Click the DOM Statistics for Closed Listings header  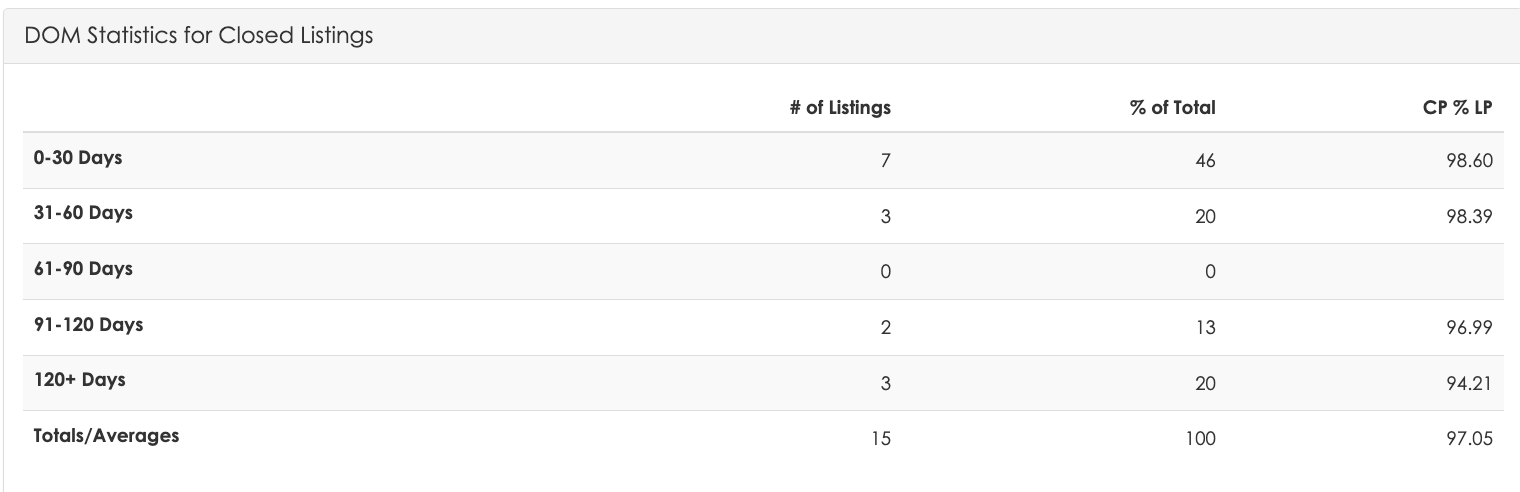[x=199, y=36]
